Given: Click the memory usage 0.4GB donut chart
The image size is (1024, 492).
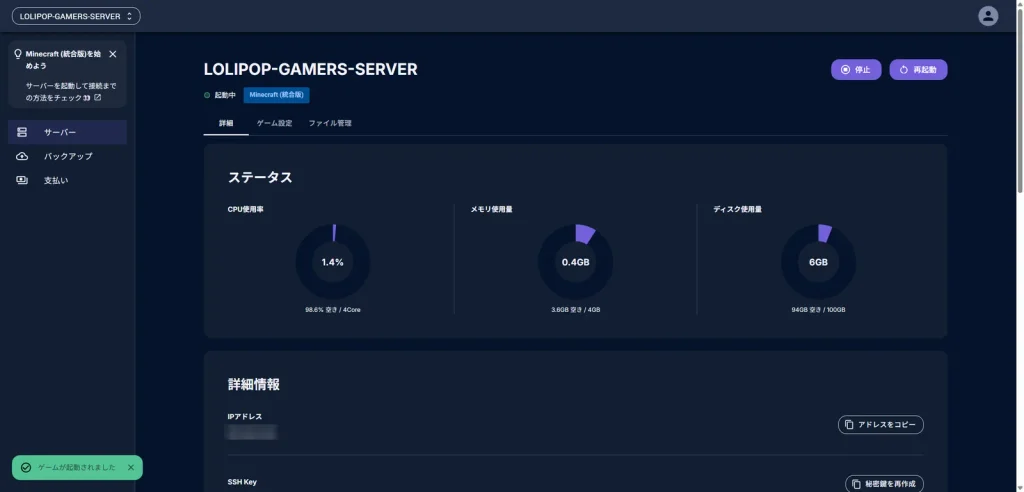Looking at the screenshot, I should pyautogui.click(x=575, y=262).
